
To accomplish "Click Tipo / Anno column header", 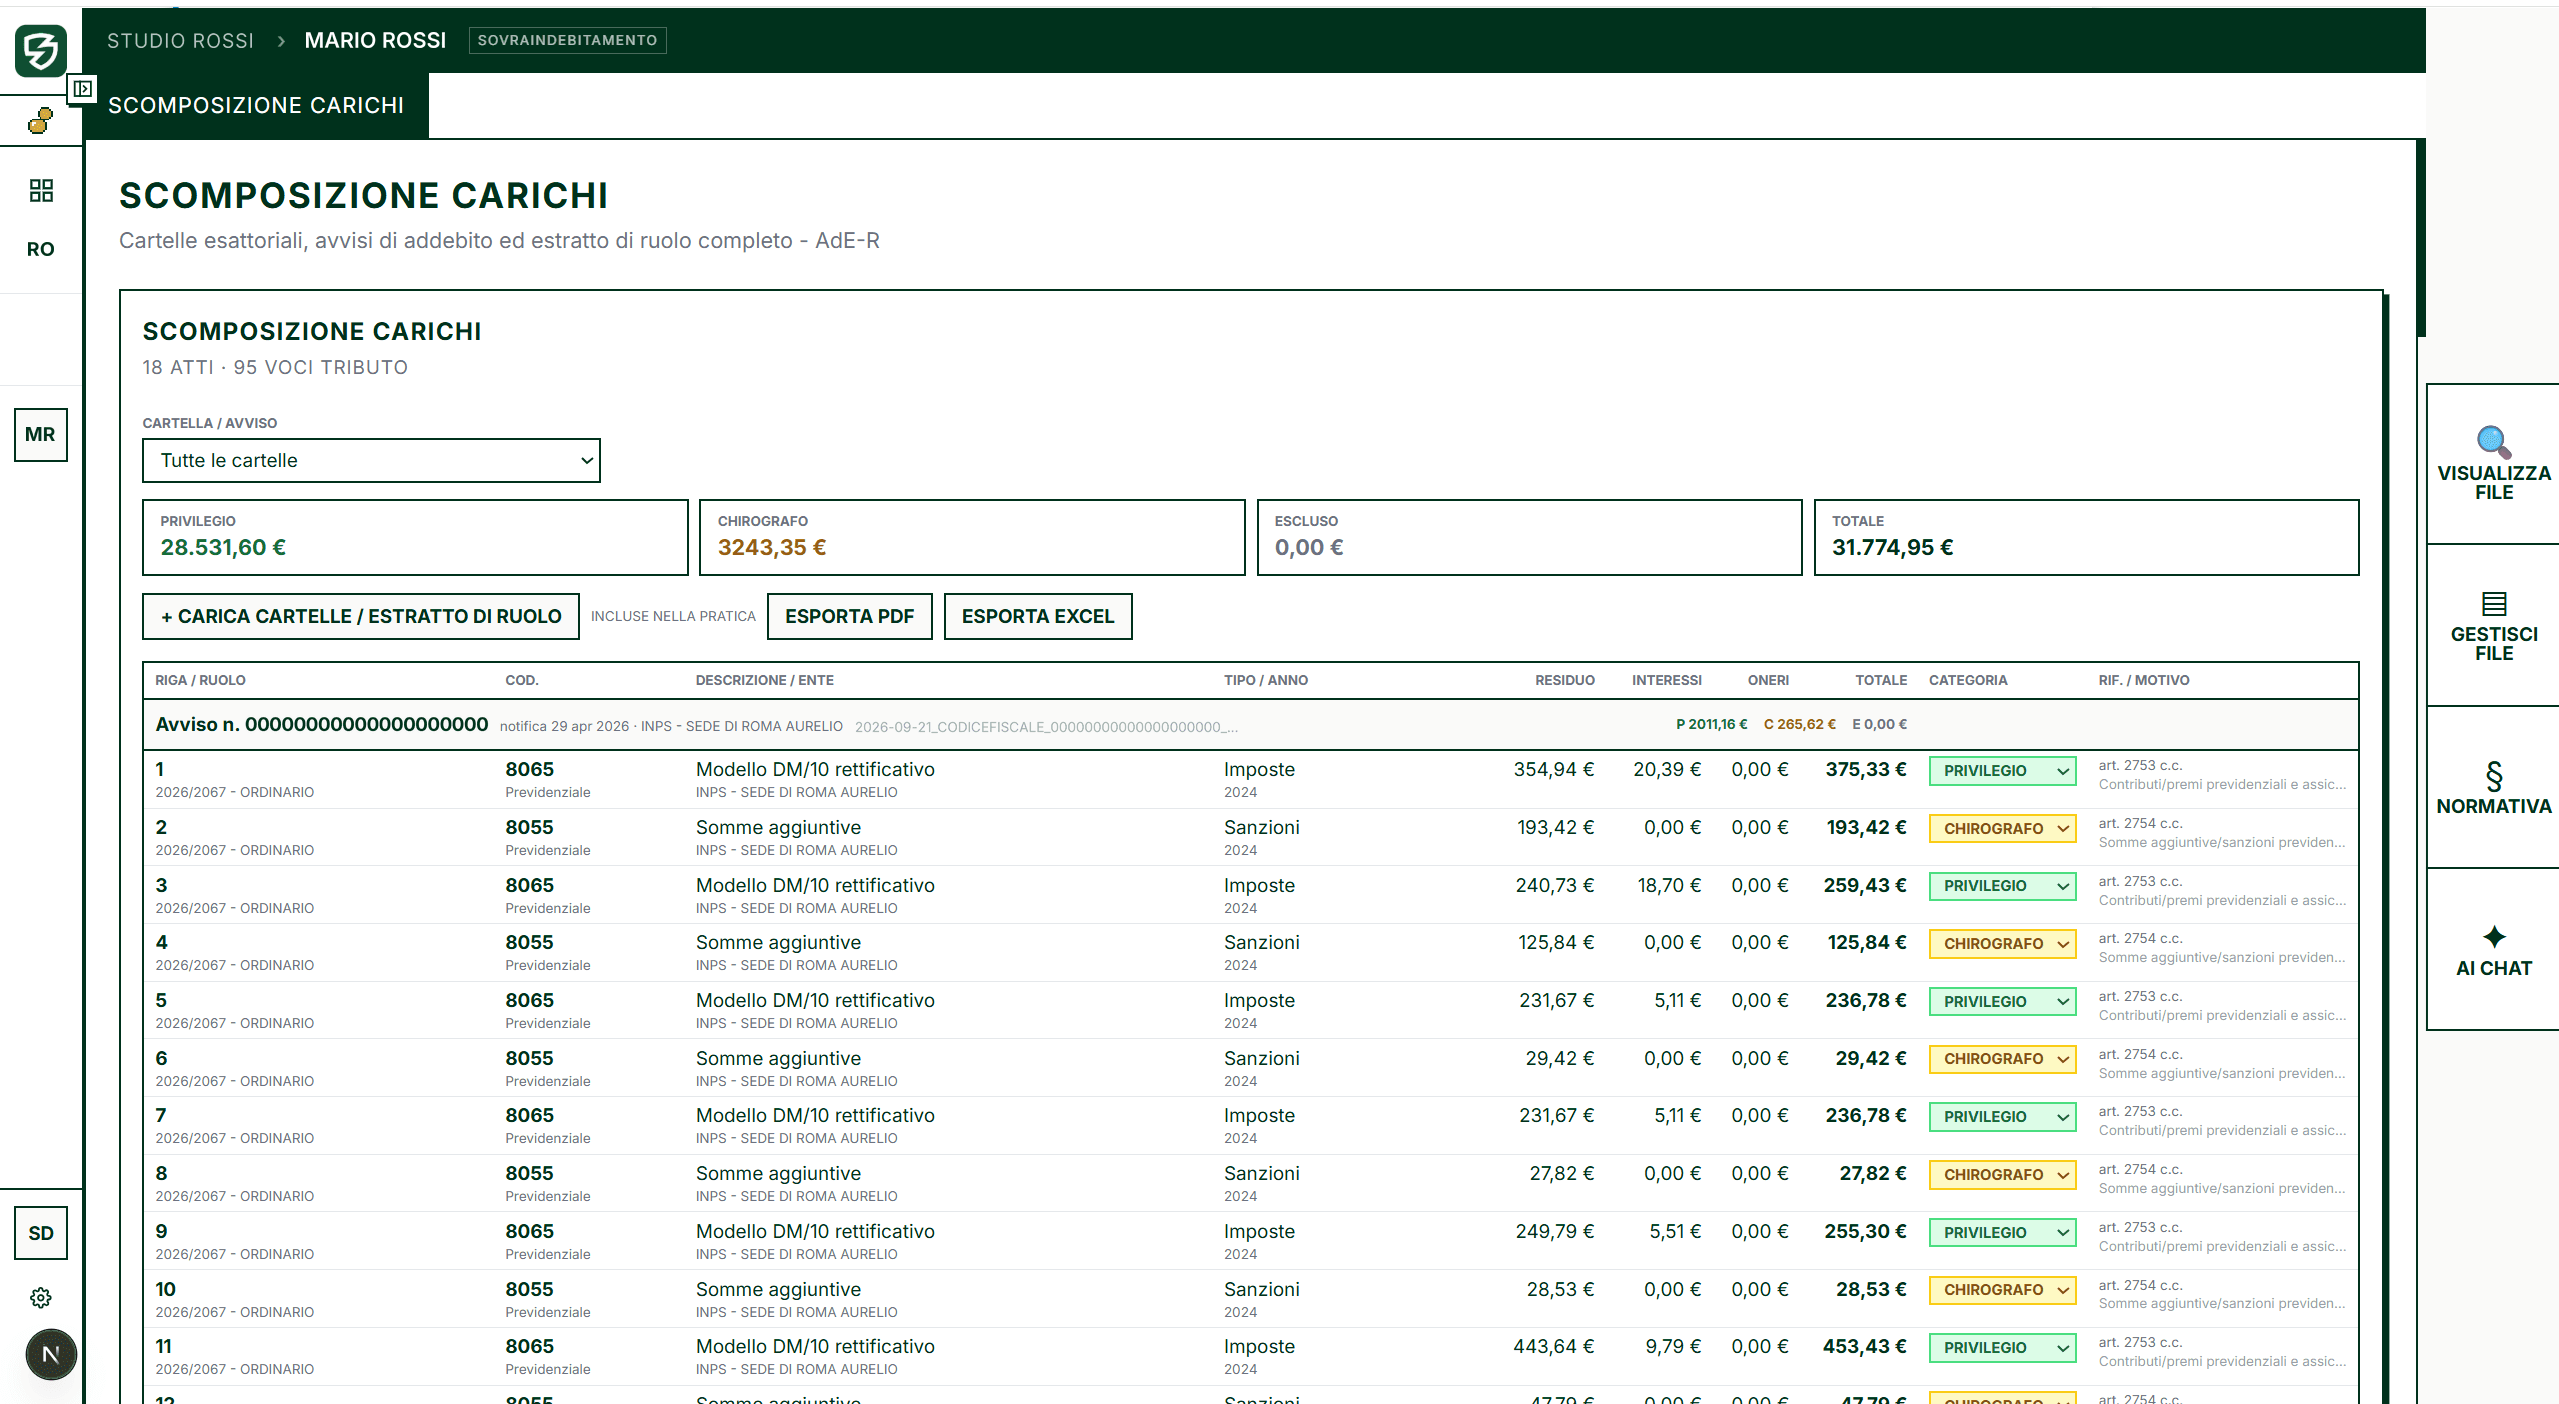I will [x=1265, y=680].
